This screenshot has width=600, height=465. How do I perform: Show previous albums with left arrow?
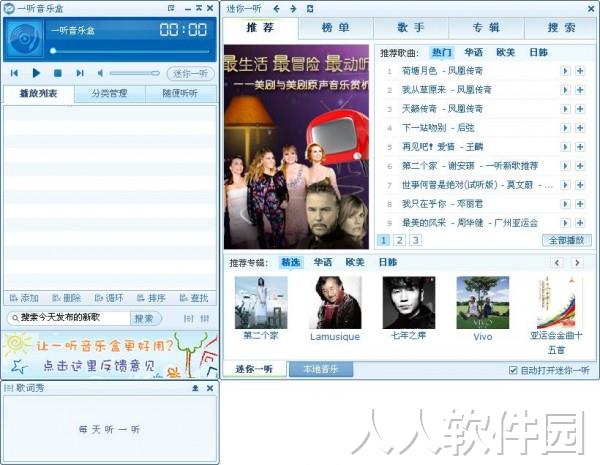(557, 263)
